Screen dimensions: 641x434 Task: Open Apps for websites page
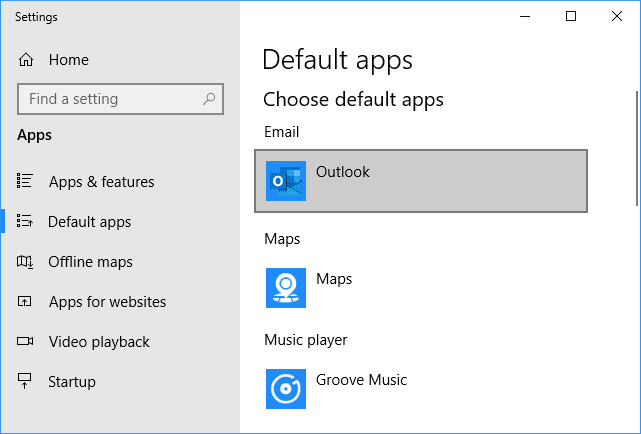coord(108,302)
